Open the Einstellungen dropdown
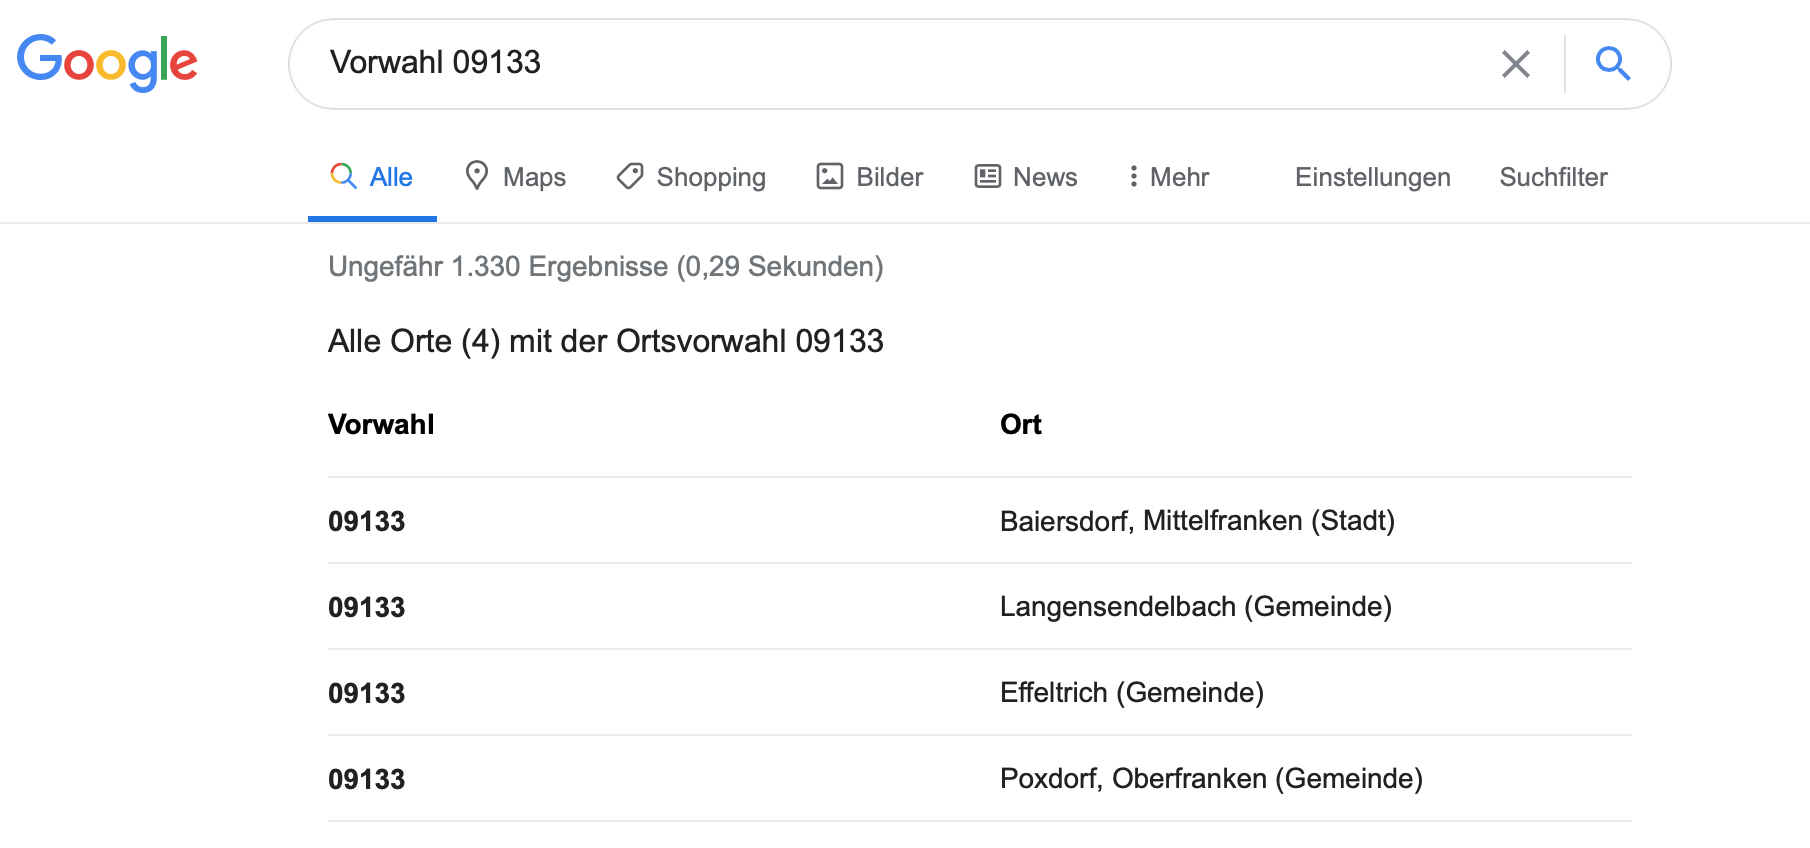Image resolution: width=1810 pixels, height=848 pixels. coord(1372,177)
